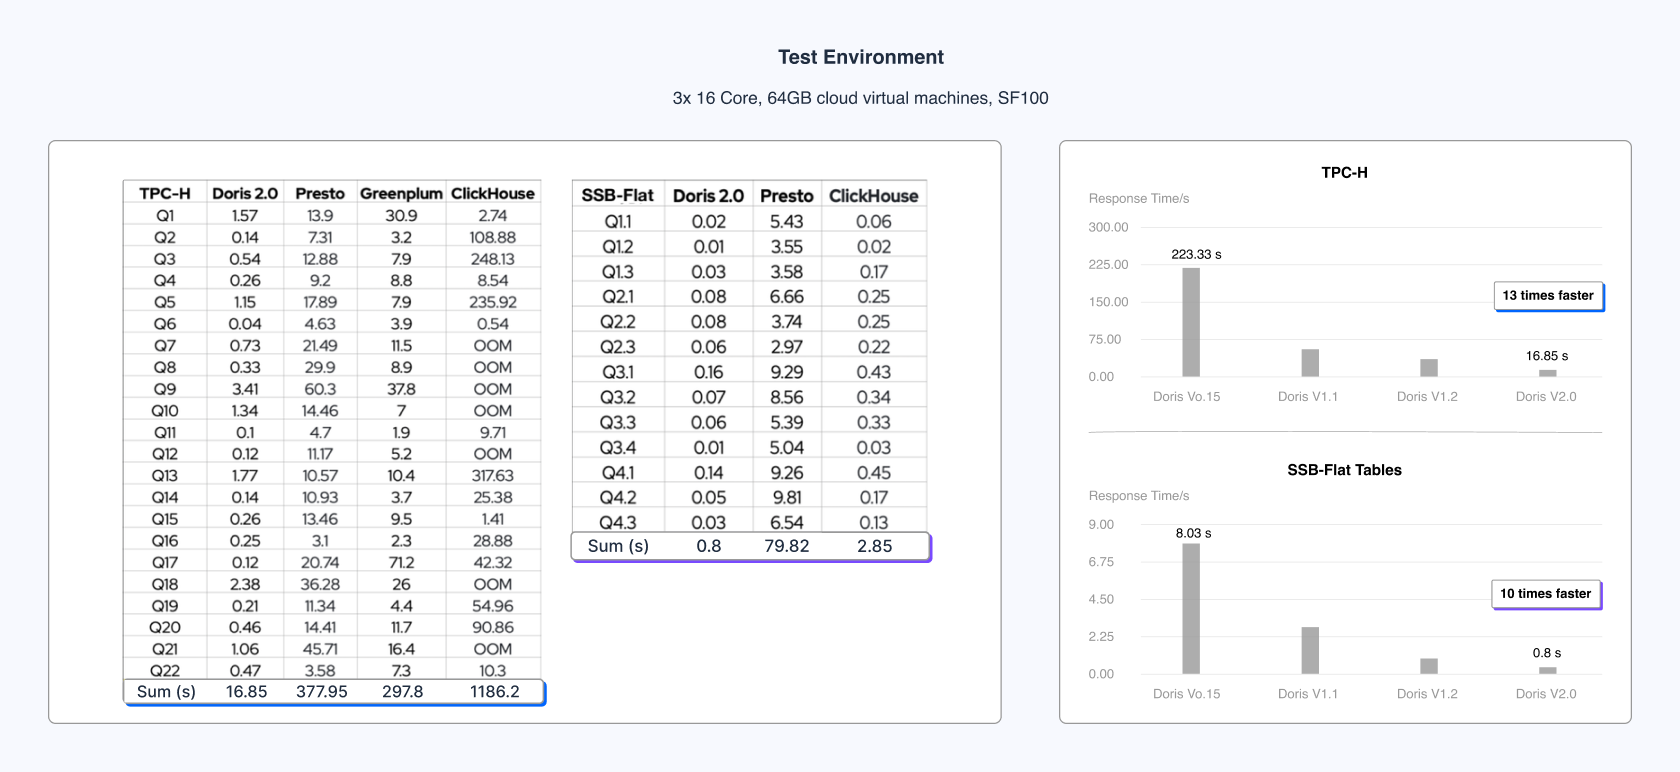The width and height of the screenshot is (1680, 772).
Task: Click the 16.85 total in the TPC-H table
Action: pos(246,692)
